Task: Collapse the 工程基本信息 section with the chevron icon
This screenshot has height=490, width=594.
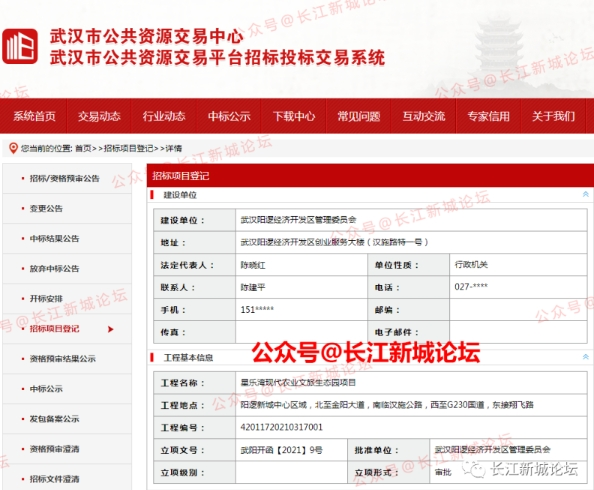Action: click(585, 357)
